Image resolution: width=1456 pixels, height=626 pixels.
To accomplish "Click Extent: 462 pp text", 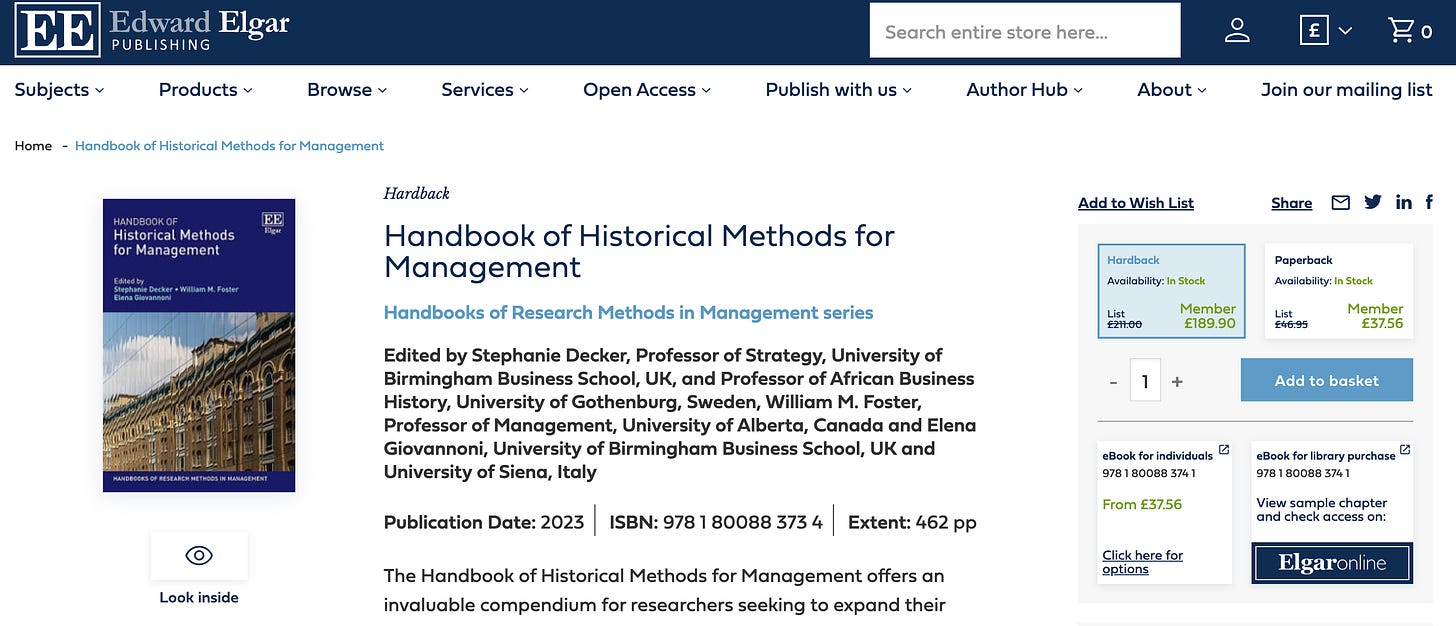I will pyautogui.click(x=912, y=522).
